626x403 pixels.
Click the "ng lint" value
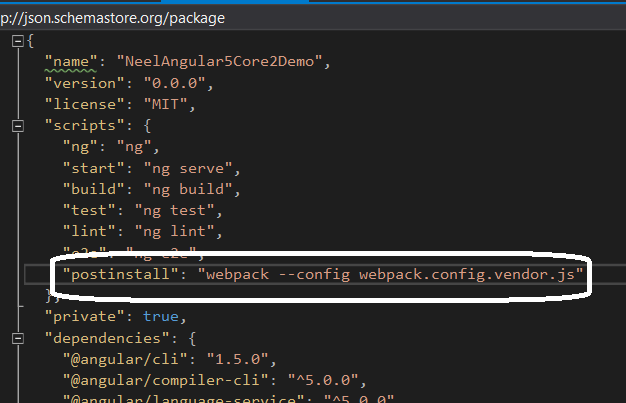point(174,232)
